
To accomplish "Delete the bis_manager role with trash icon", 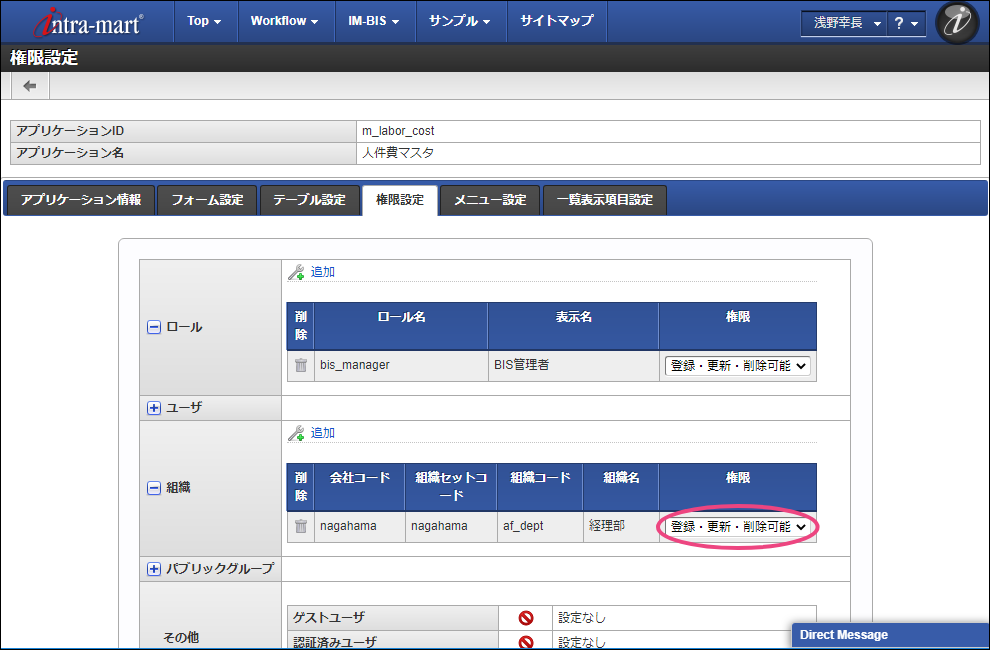I will pos(301,366).
